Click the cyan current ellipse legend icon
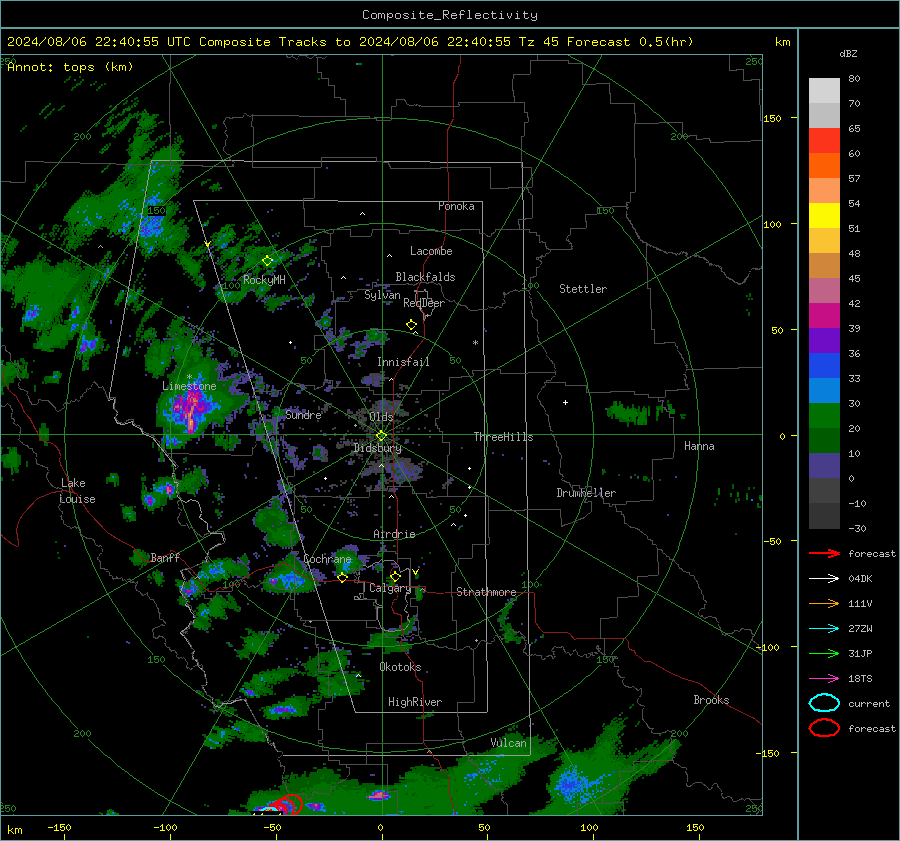Viewport: 900px width, 841px height. pyautogui.click(x=824, y=703)
